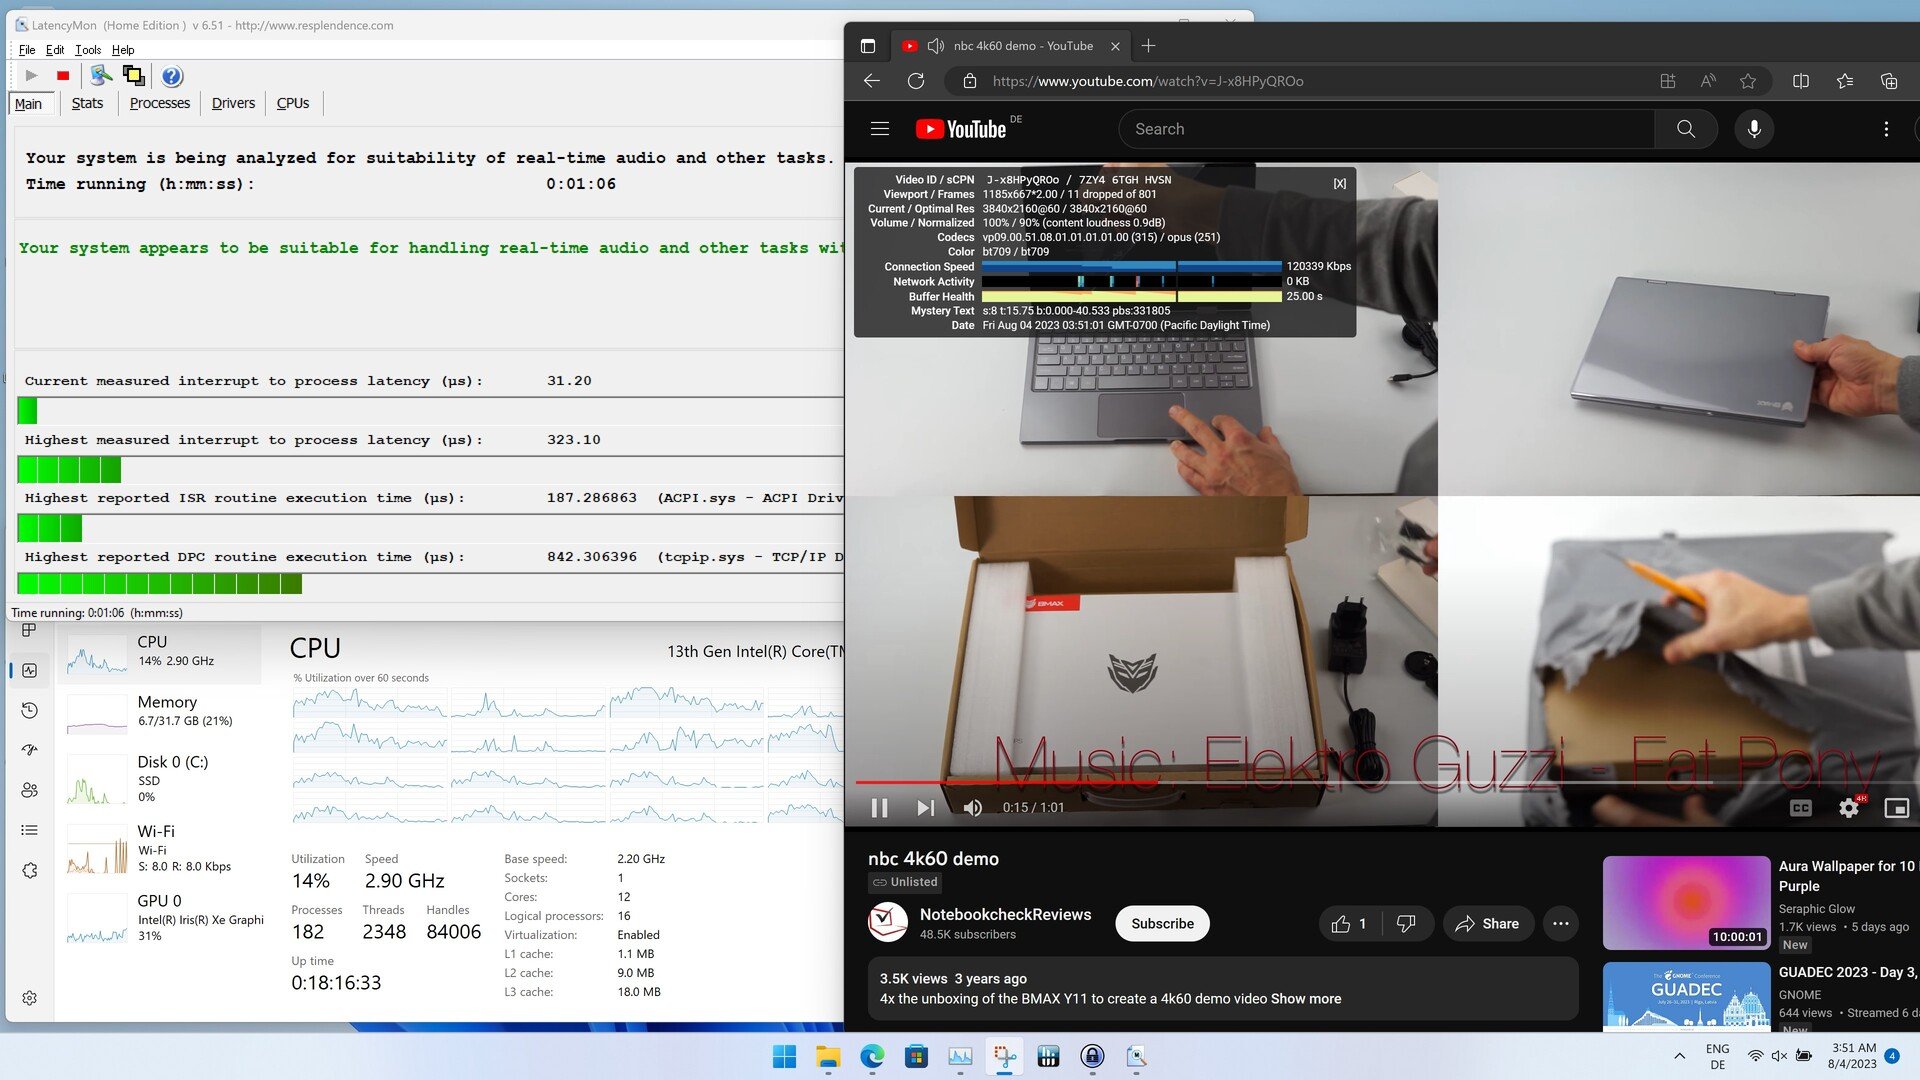1920x1080 pixels.
Task: Switch to LatencyMon CPUs tab
Action: click(x=292, y=103)
